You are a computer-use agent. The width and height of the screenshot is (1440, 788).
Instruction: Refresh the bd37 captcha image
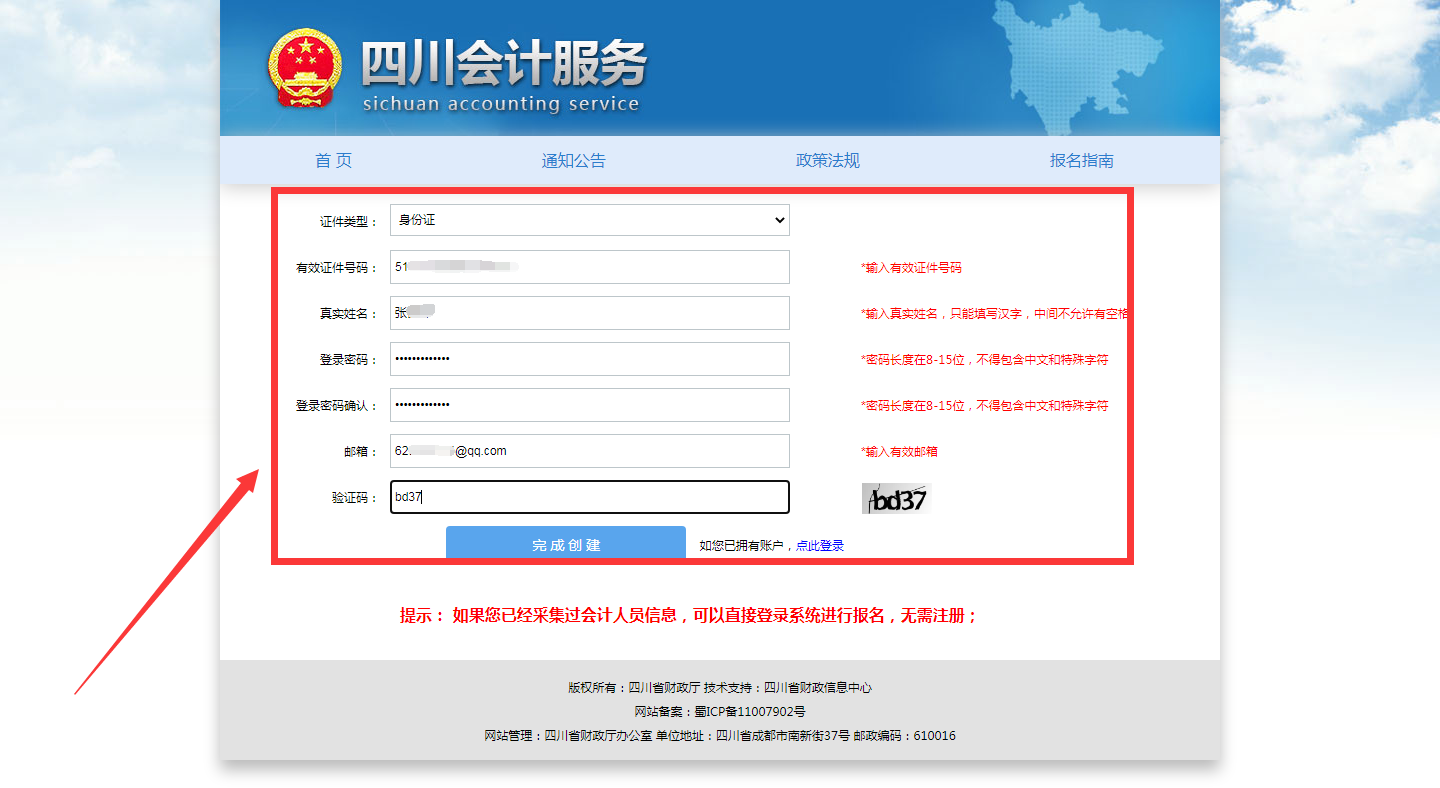coord(896,498)
